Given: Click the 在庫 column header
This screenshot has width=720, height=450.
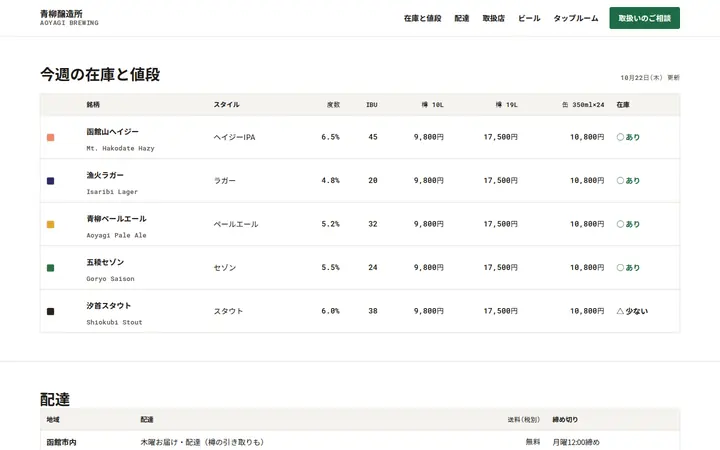Looking at the screenshot, I should [x=623, y=105].
